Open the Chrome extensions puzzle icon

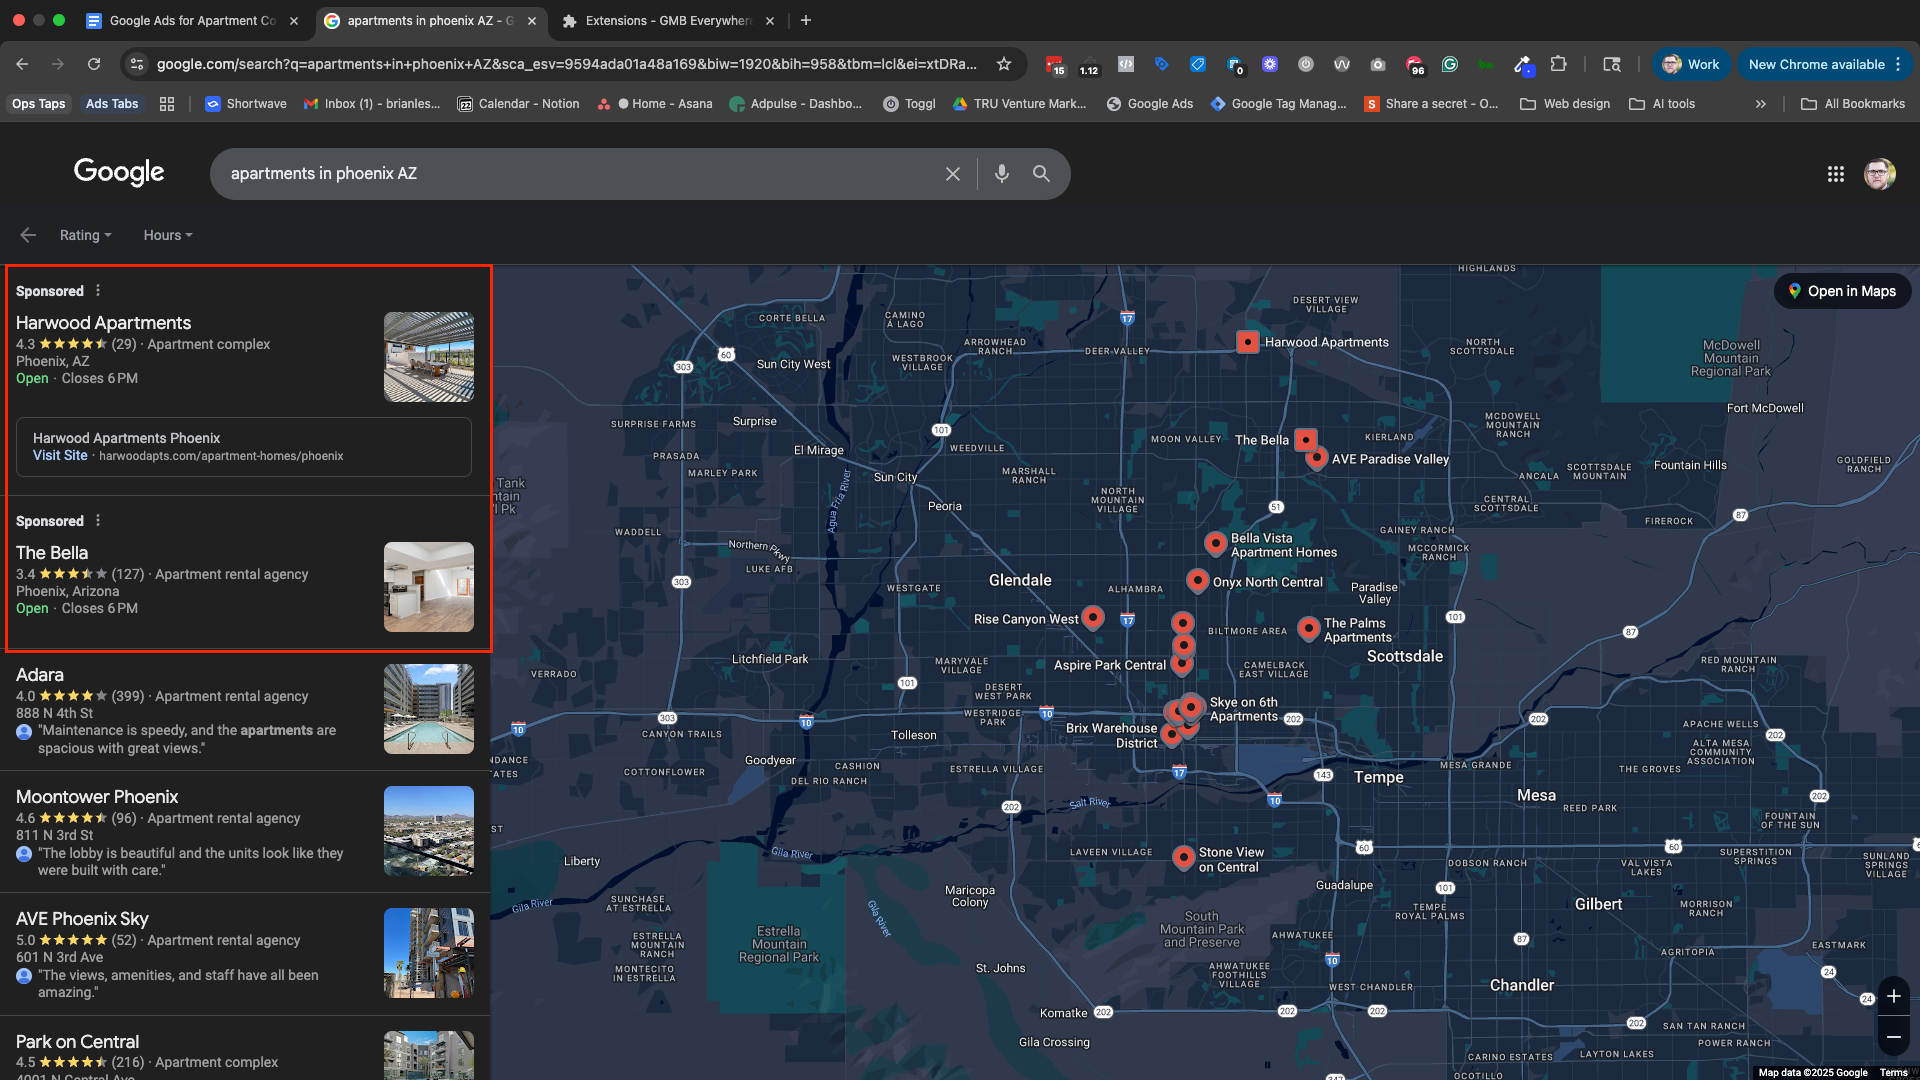click(x=1558, y=64)
